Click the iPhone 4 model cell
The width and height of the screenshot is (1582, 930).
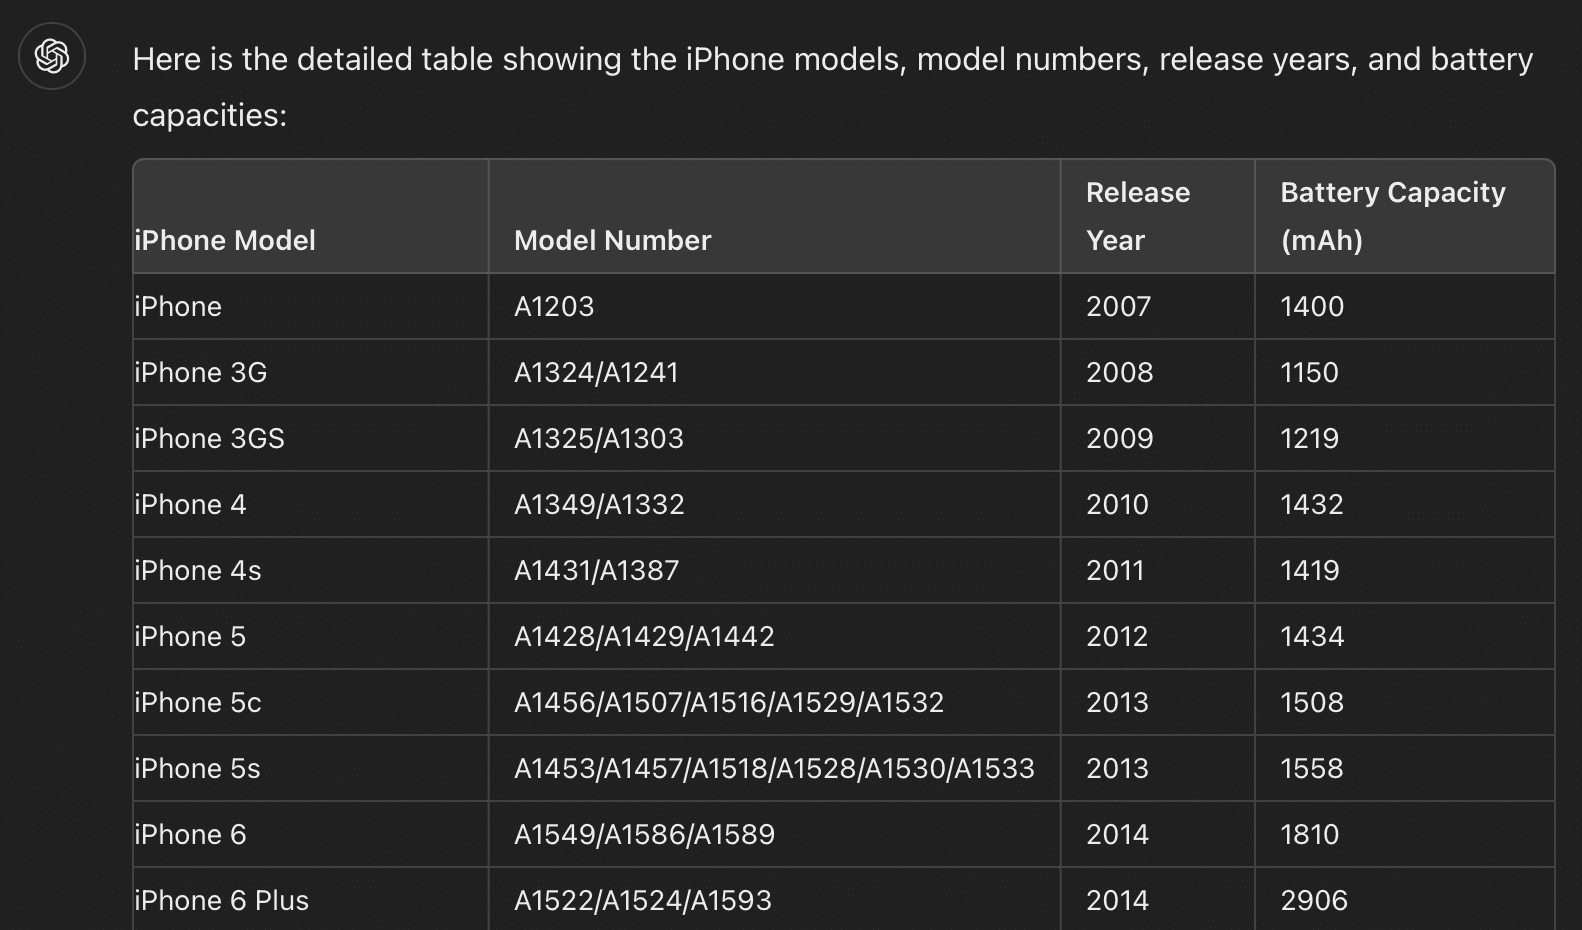[190, 504]
